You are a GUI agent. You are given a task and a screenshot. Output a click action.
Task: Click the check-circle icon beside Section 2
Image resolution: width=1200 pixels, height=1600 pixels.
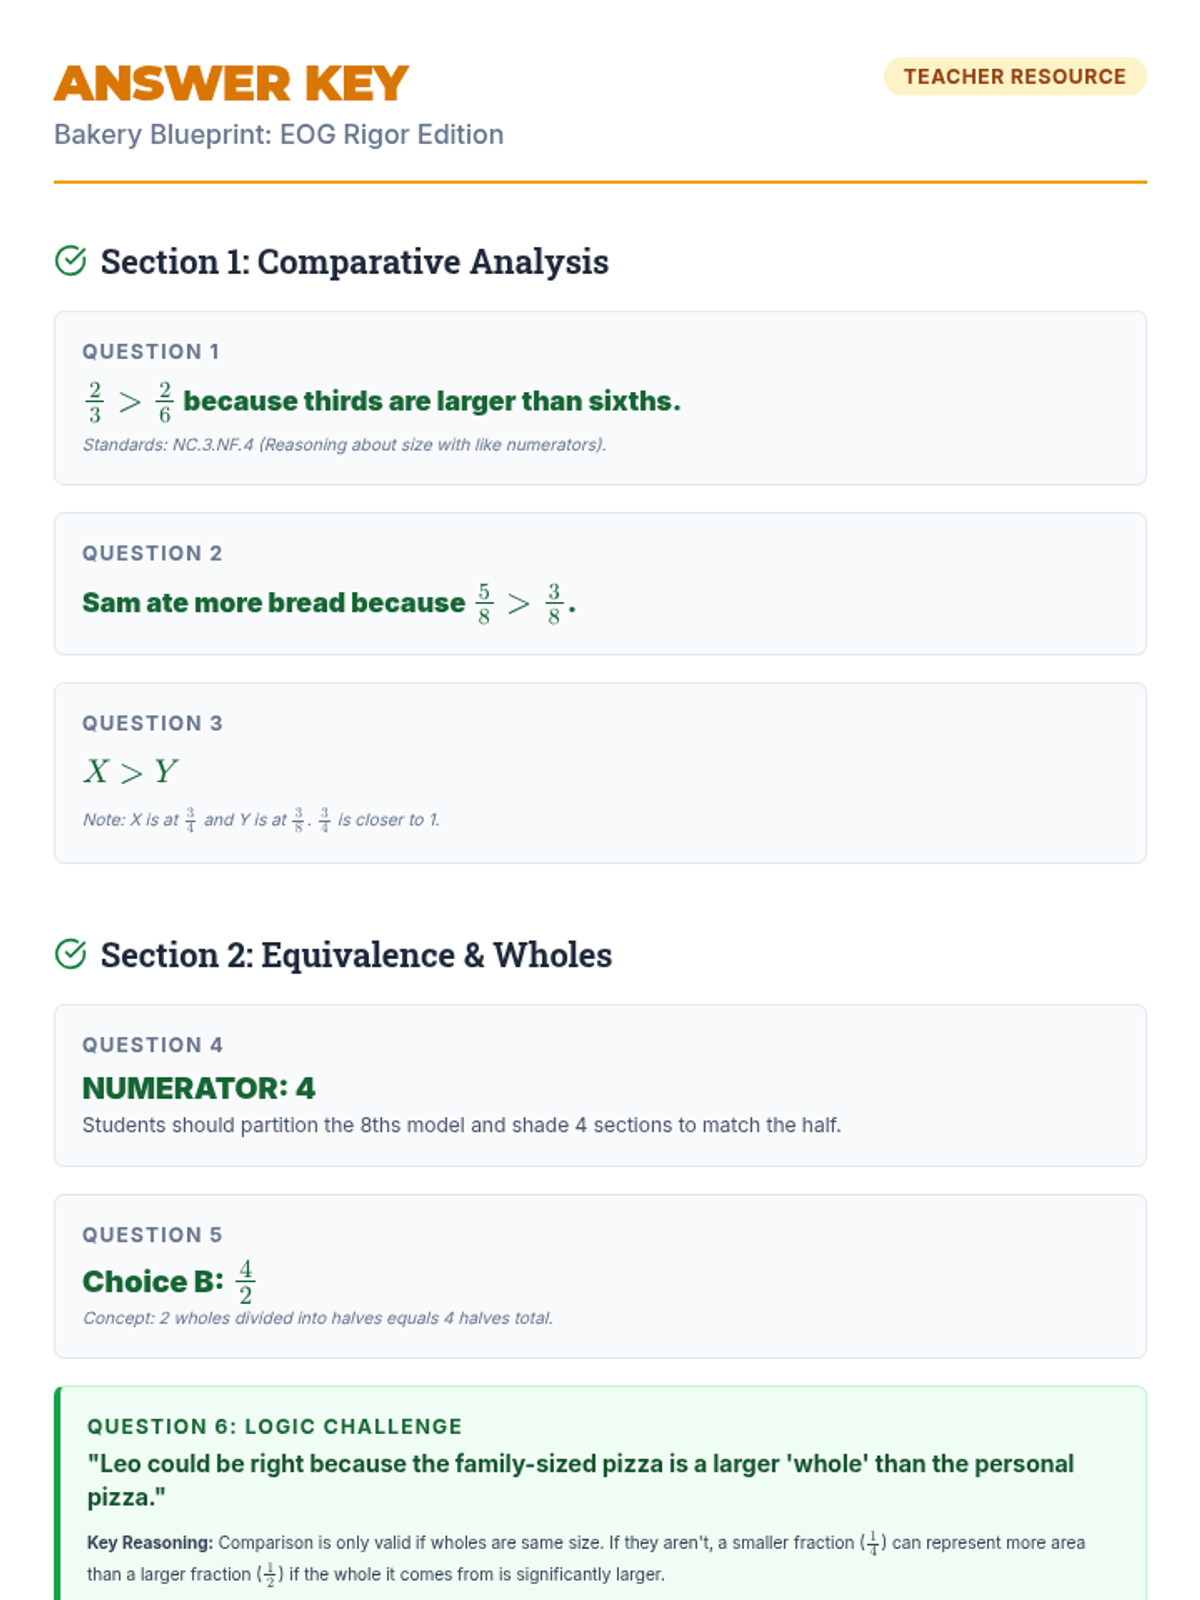[70, 954]
